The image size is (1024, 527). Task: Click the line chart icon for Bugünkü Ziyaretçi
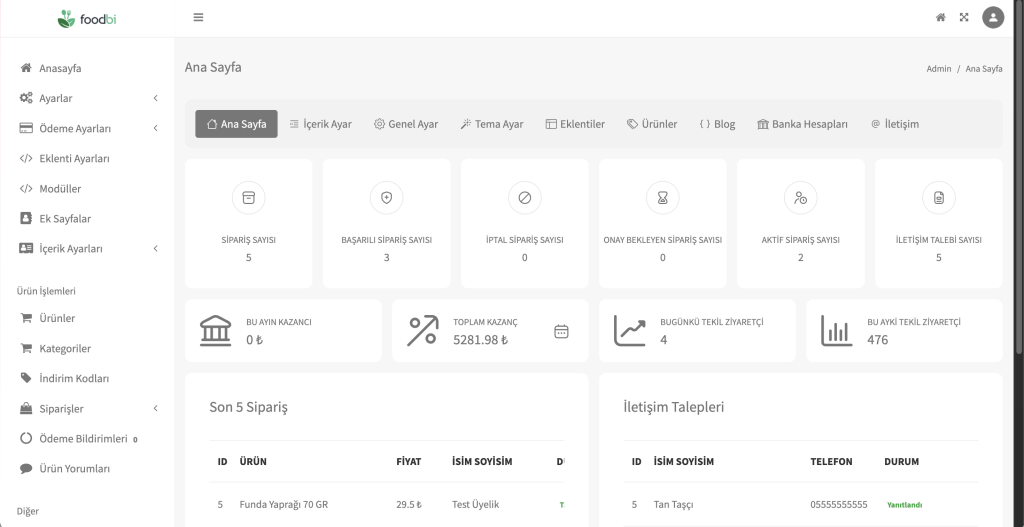(x=630, y=330)
